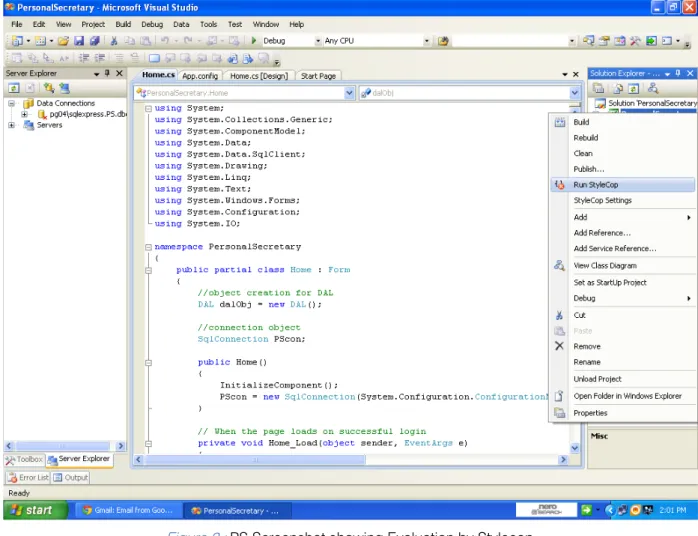Collapse the using directives outline block
The image size is (698, 536).
click(x=149, y=108)
